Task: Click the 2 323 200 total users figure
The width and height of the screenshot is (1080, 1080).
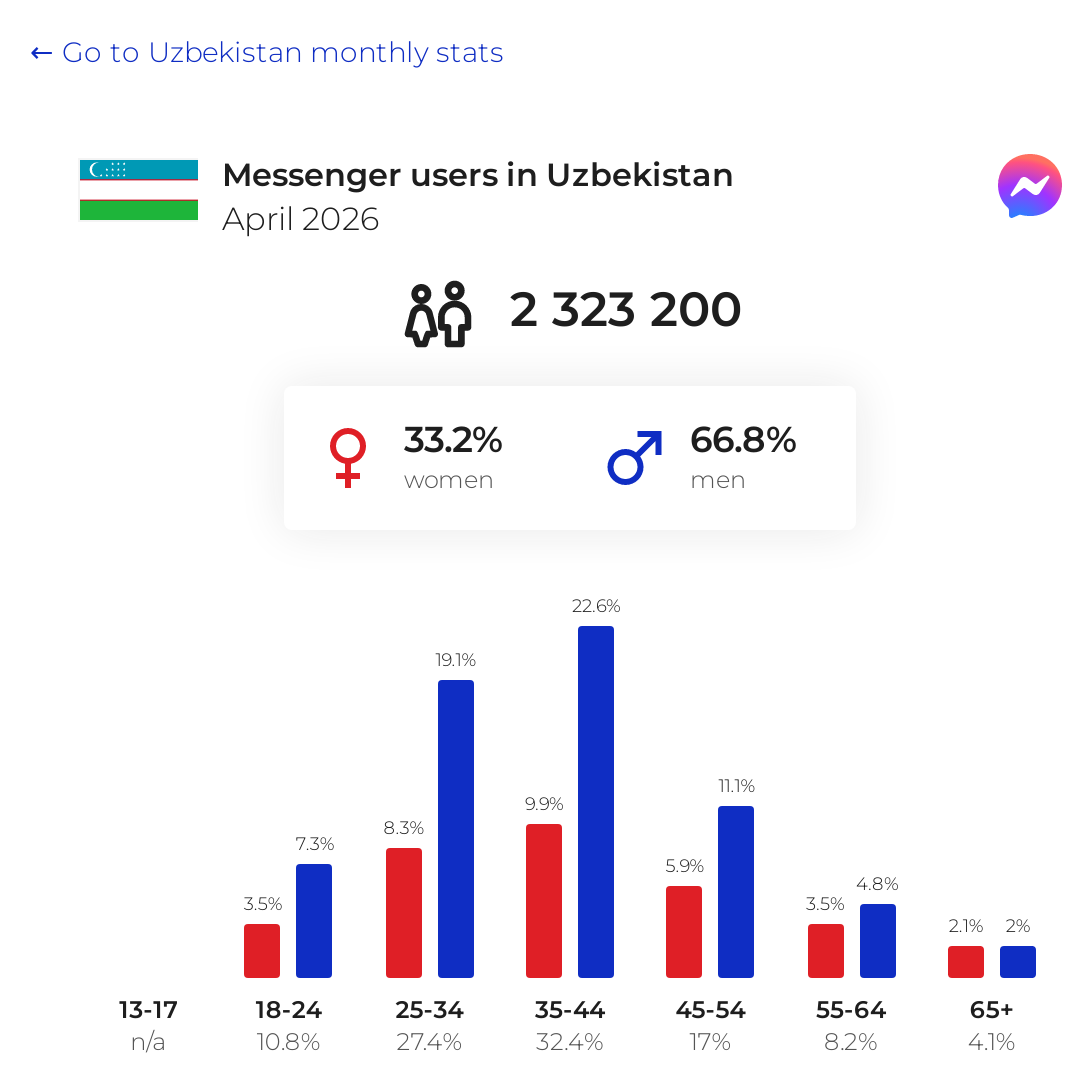Action: 625,309
